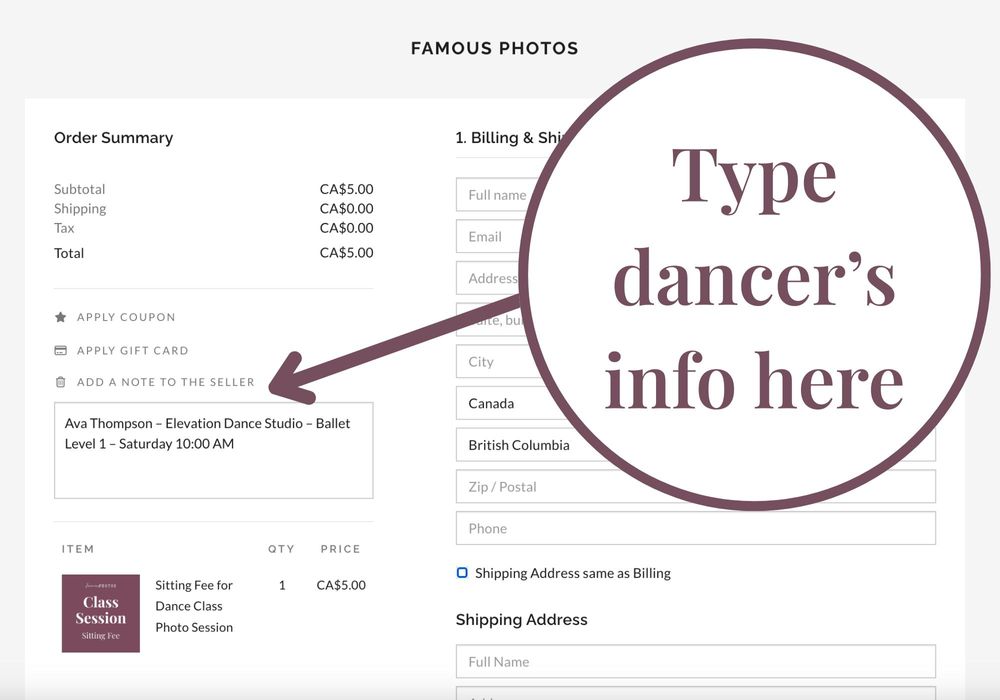
Task: Open the Apply Coupon text link
Action: pos(126,317)
